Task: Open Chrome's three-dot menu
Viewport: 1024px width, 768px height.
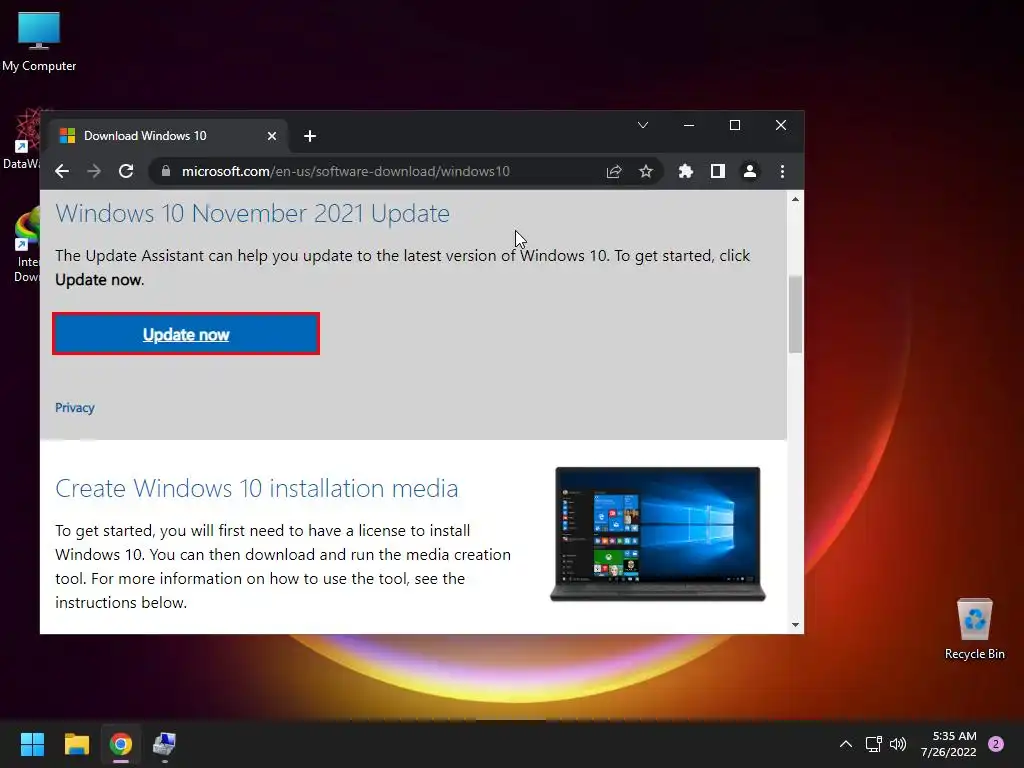Action: (x=782, y=171)
